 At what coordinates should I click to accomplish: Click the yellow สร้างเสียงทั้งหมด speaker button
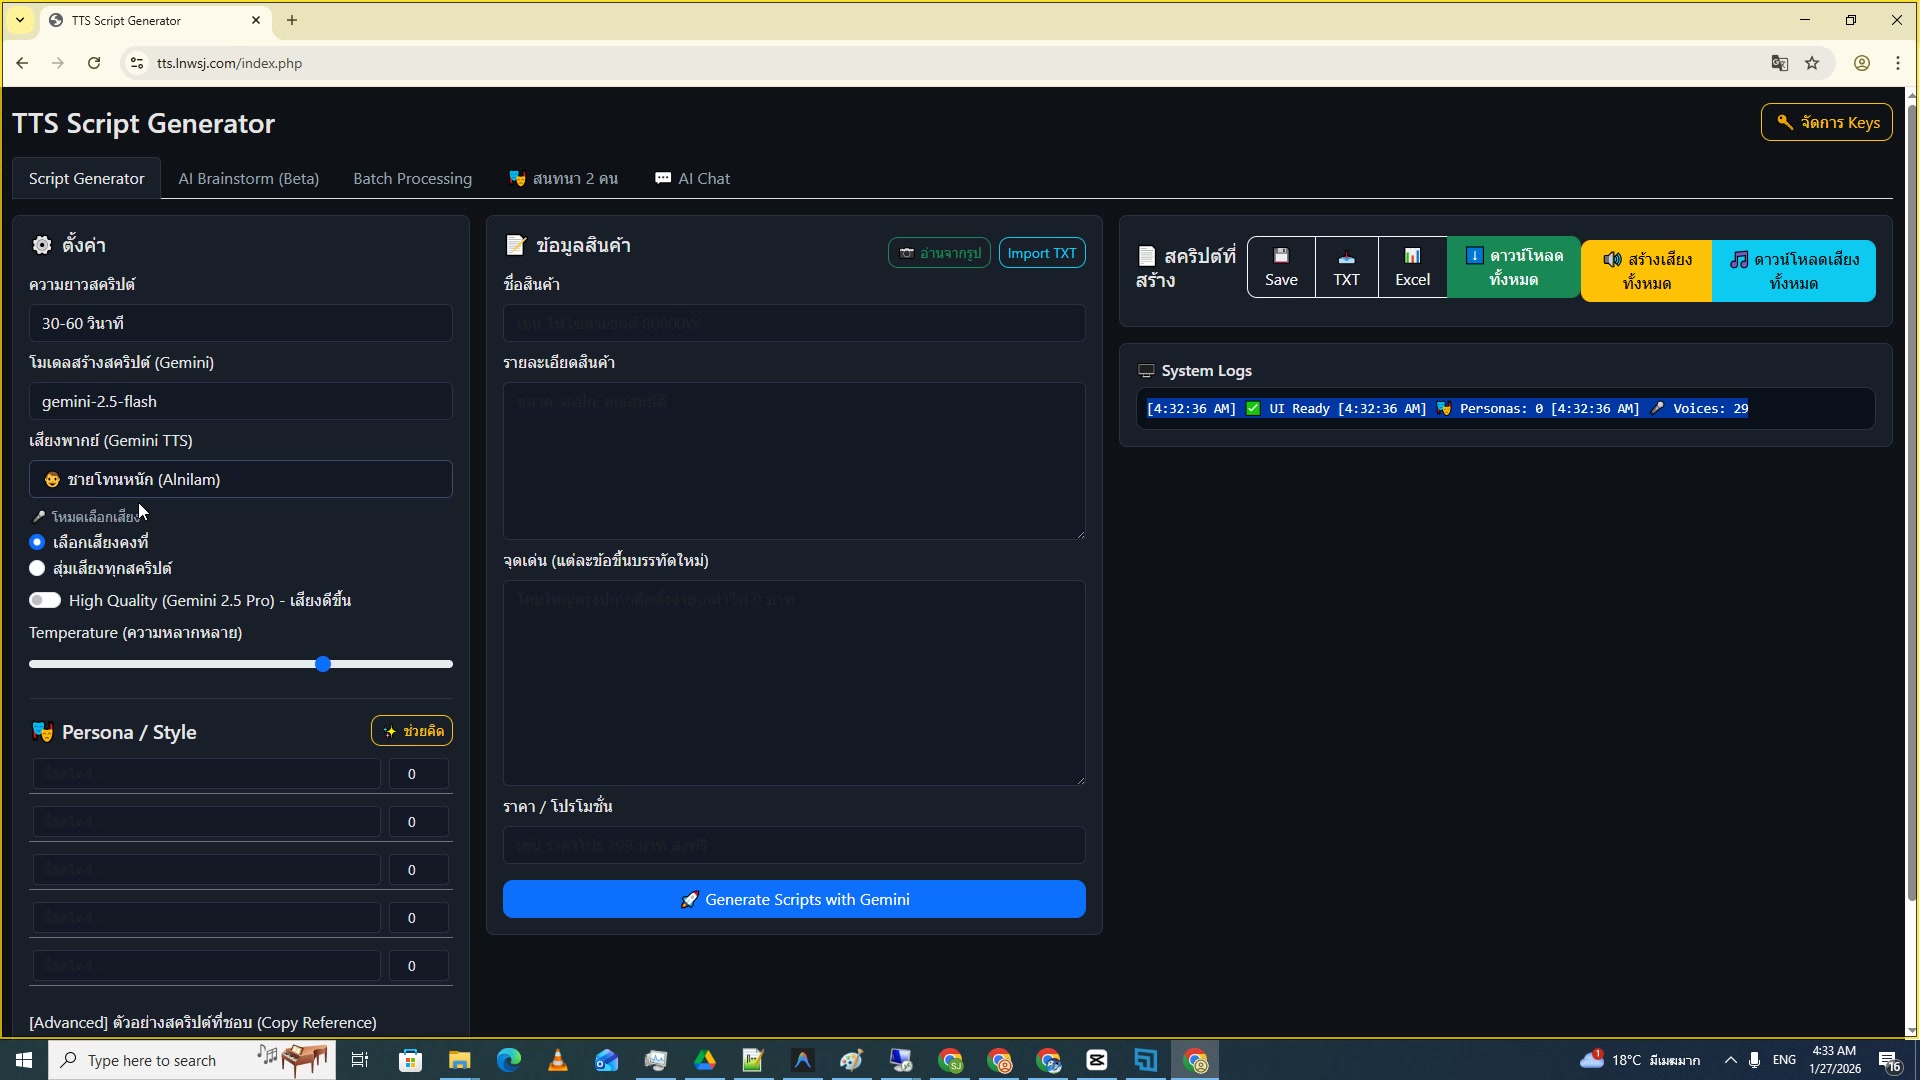(1646, 270)
